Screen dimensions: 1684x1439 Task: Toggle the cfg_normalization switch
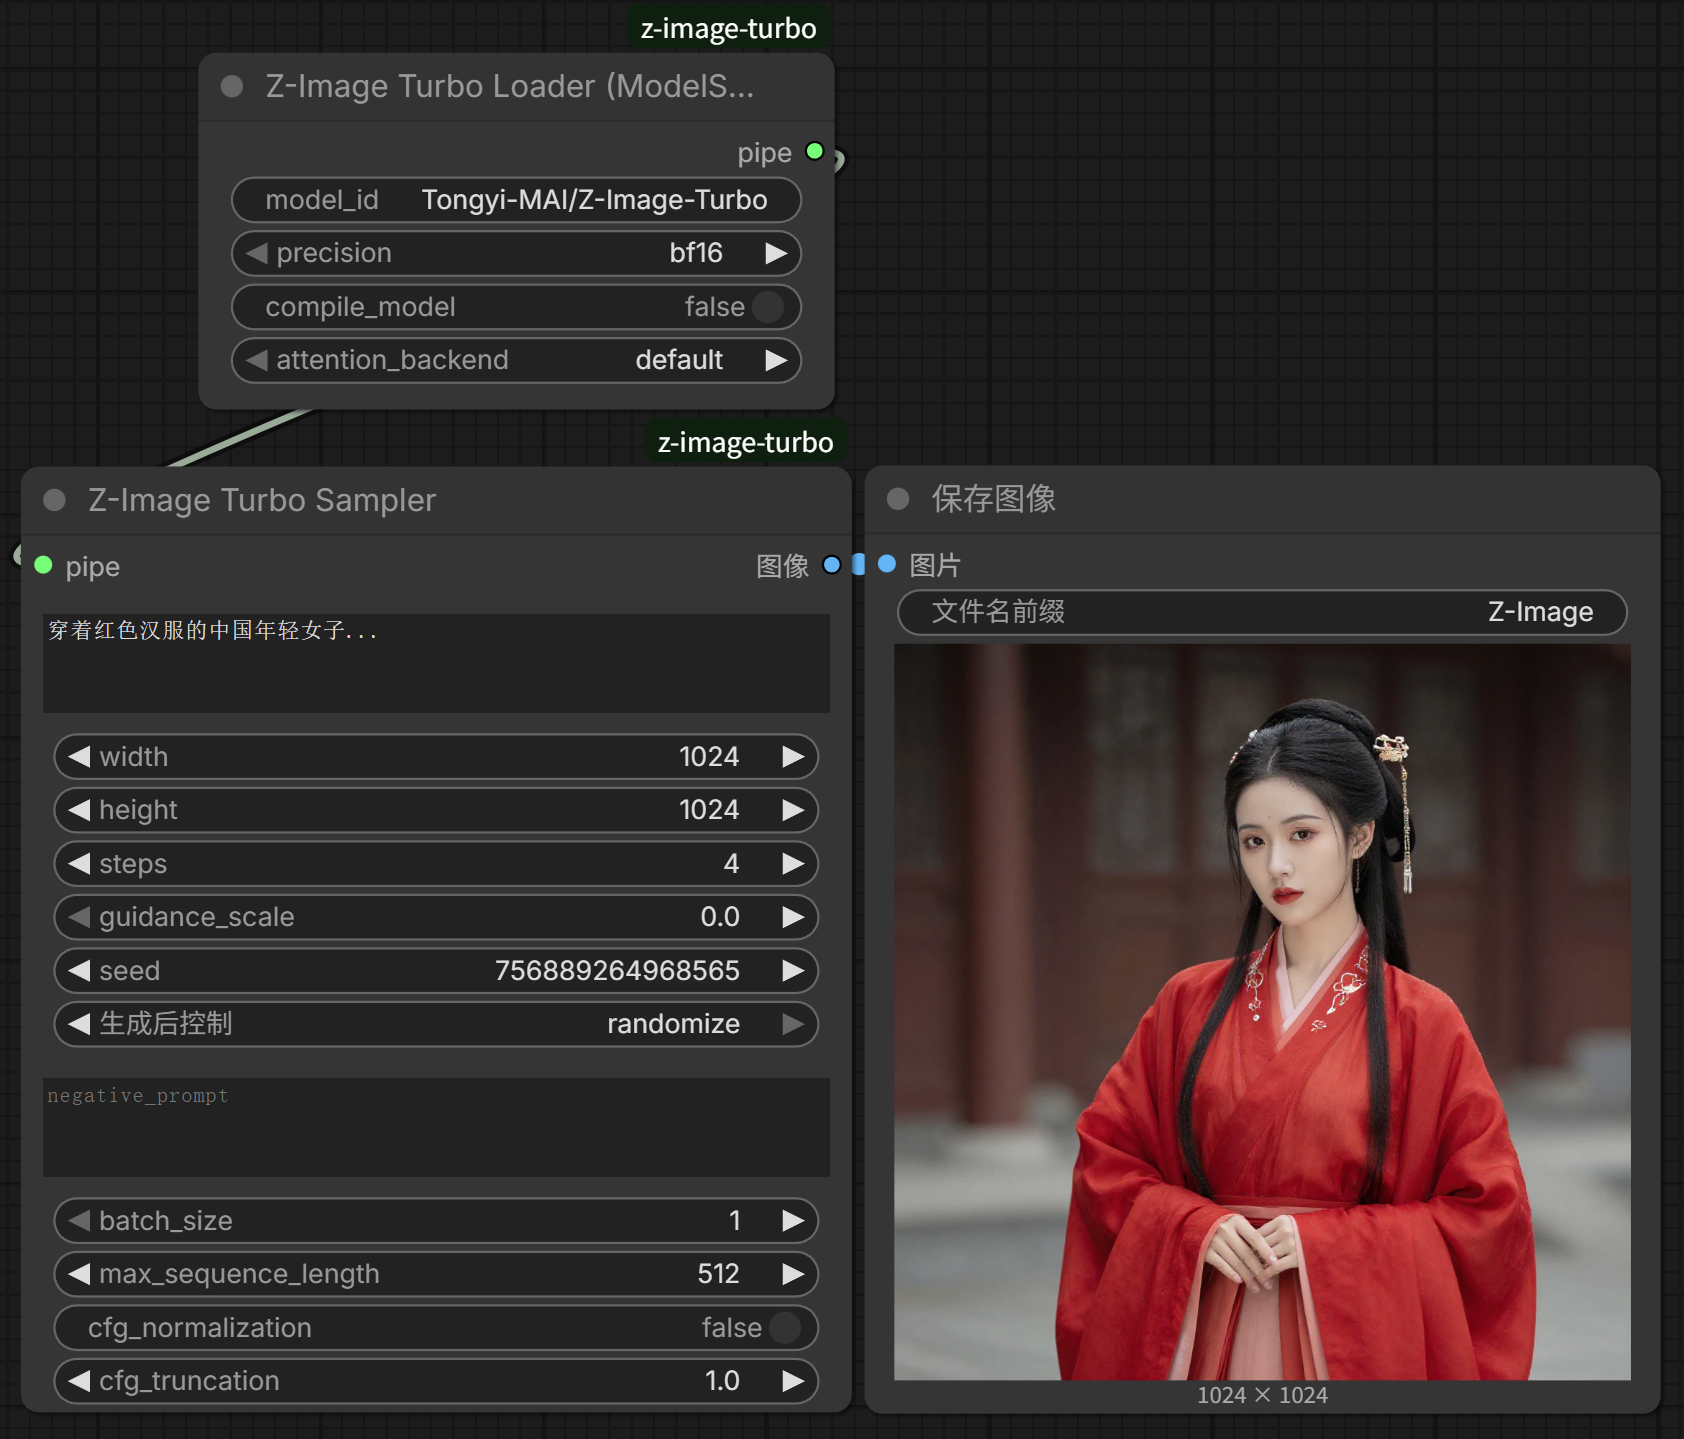coord(784,1328)
